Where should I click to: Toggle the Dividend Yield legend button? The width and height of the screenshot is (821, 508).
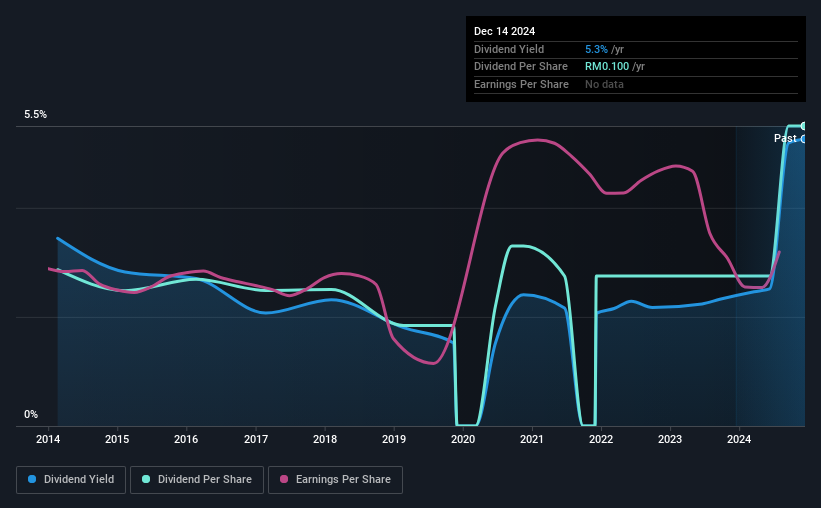(x=71, y=480)
